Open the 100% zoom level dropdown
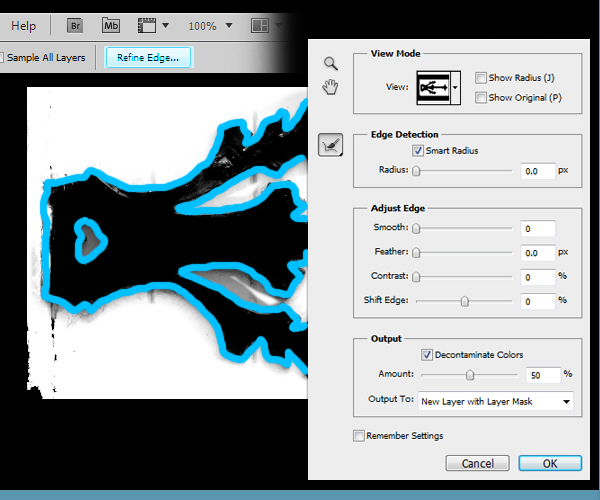The width and height of the screenshot is (600, 500). [x=229, y=26]
